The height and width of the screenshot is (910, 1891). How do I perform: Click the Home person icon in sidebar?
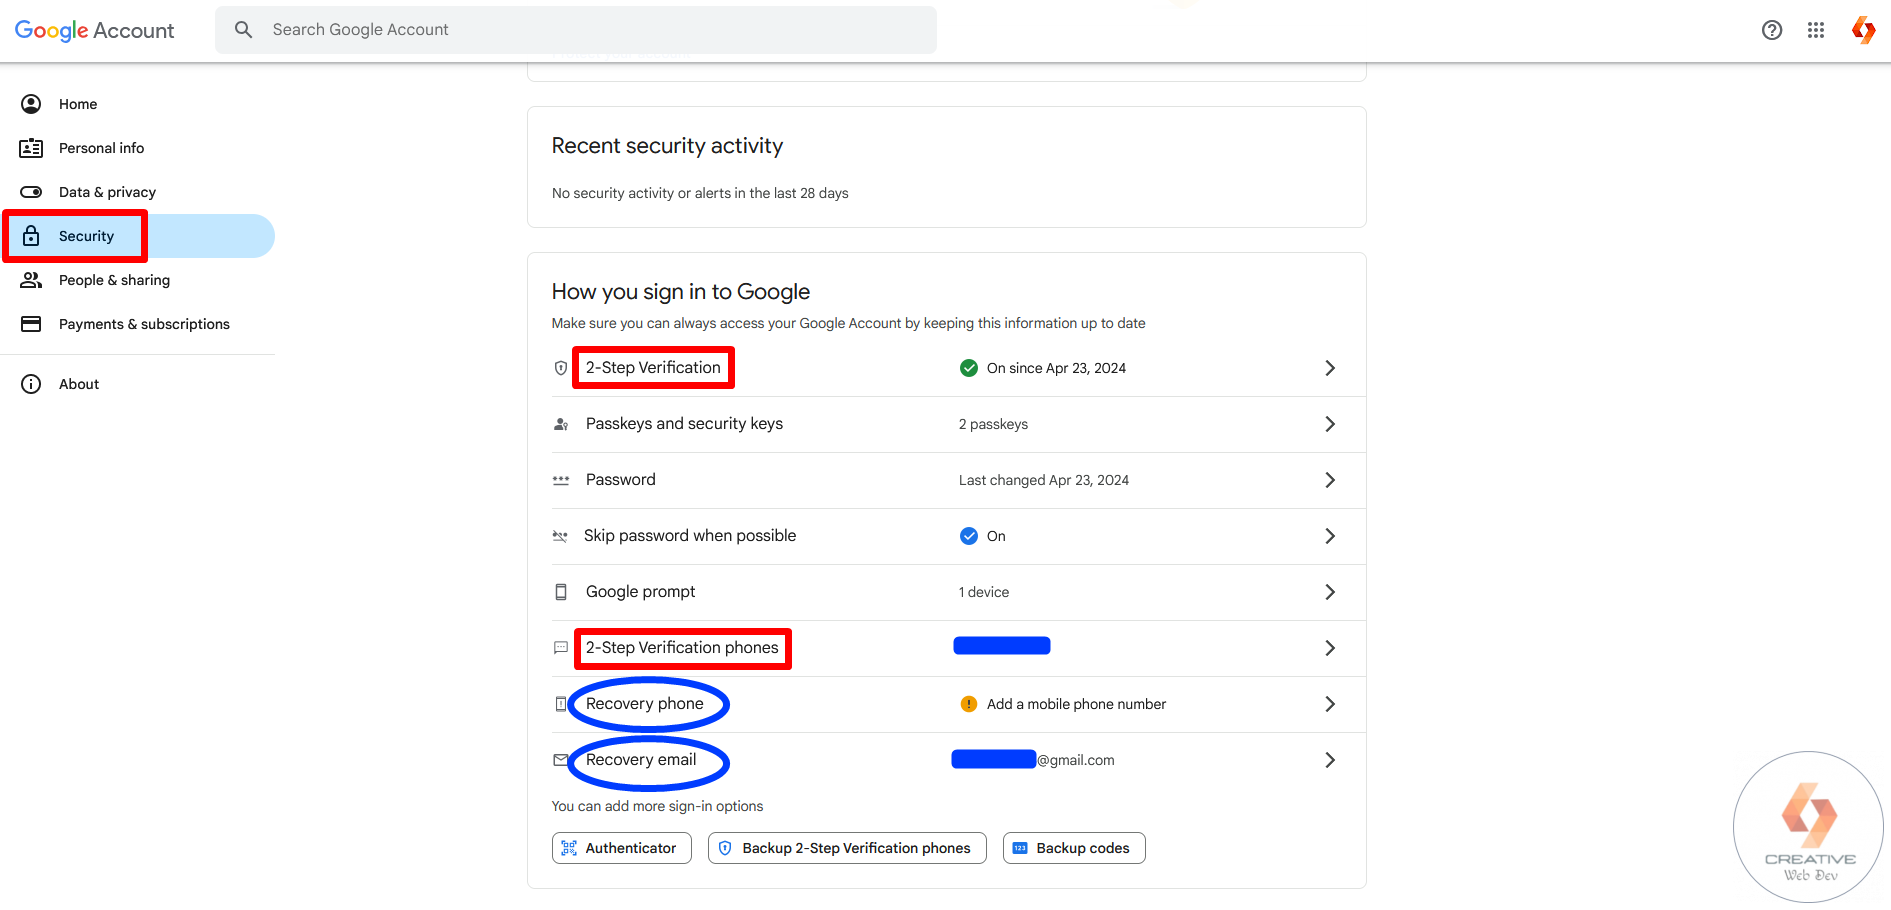pyautogui.click(x=31, y=104)
